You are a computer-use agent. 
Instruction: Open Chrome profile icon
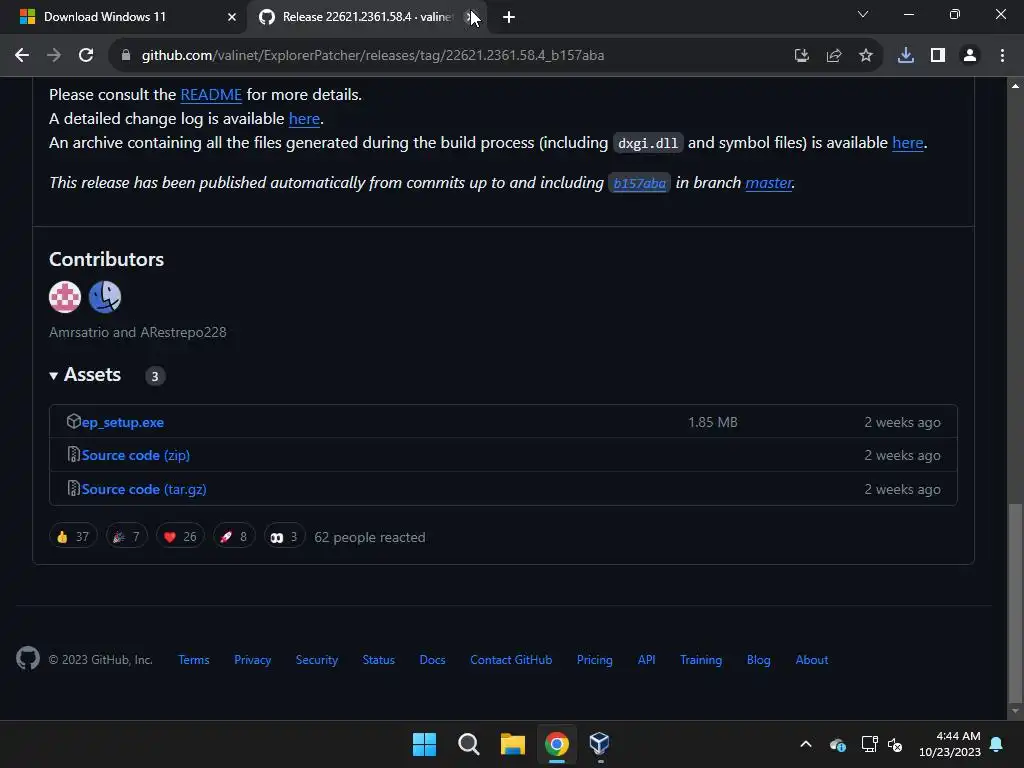tap(970, 56)
